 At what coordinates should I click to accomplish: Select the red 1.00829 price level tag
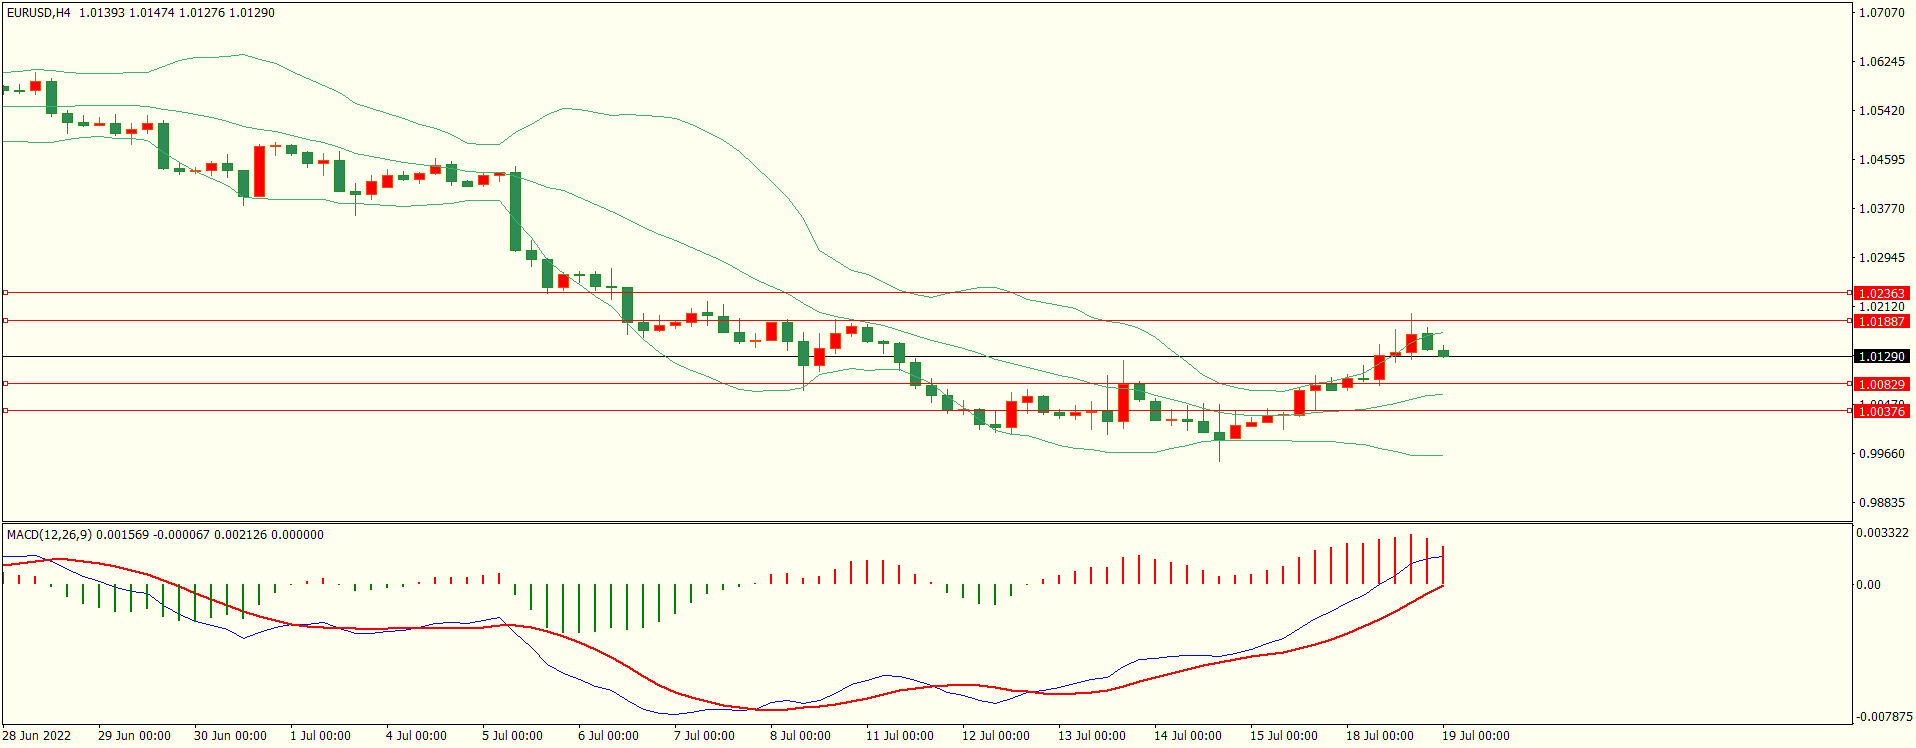click(x=1881, y=384)
